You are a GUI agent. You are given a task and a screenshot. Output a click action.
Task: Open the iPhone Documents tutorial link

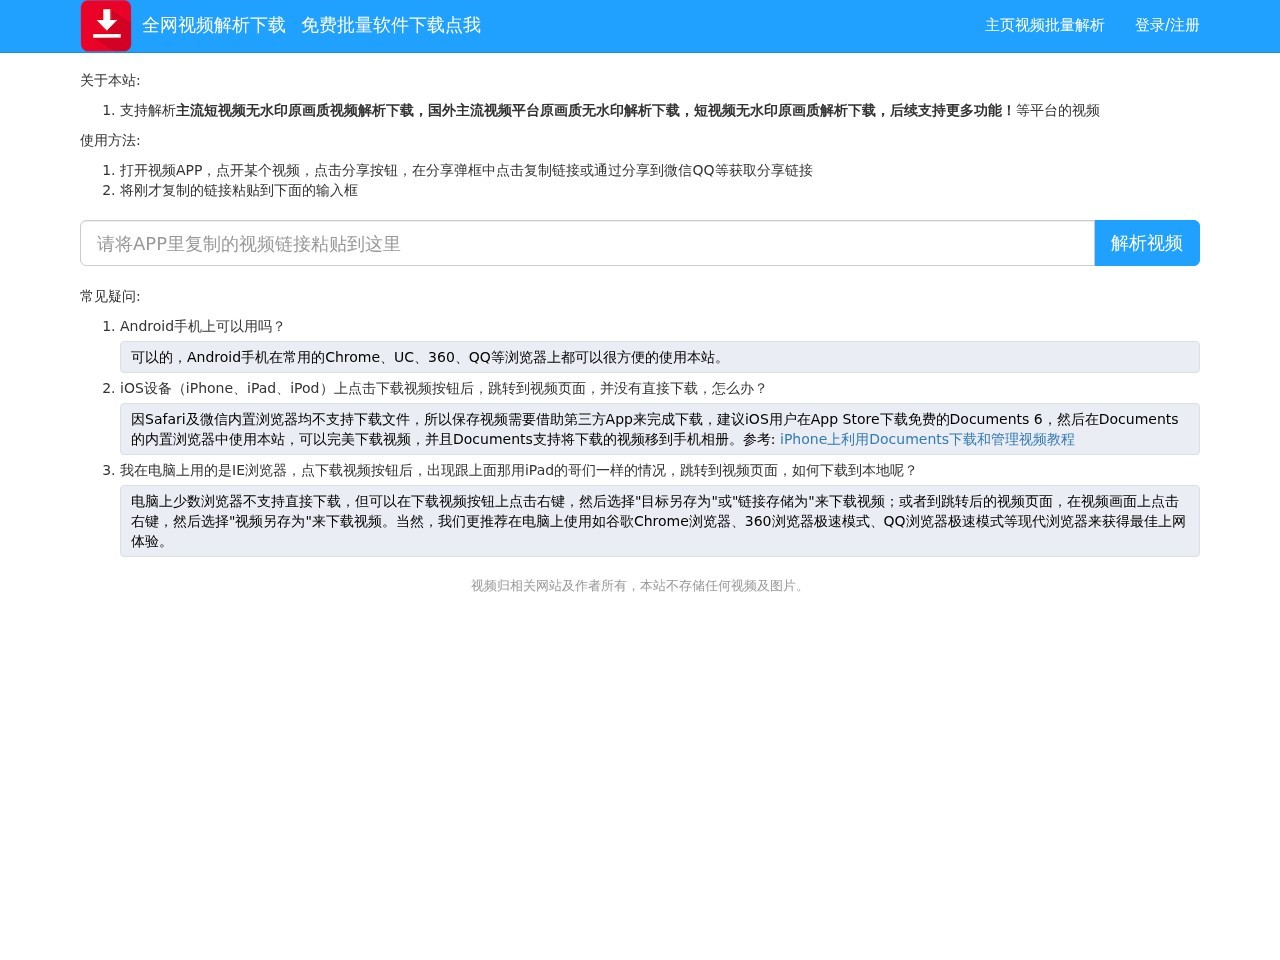[x=927, y=439]
